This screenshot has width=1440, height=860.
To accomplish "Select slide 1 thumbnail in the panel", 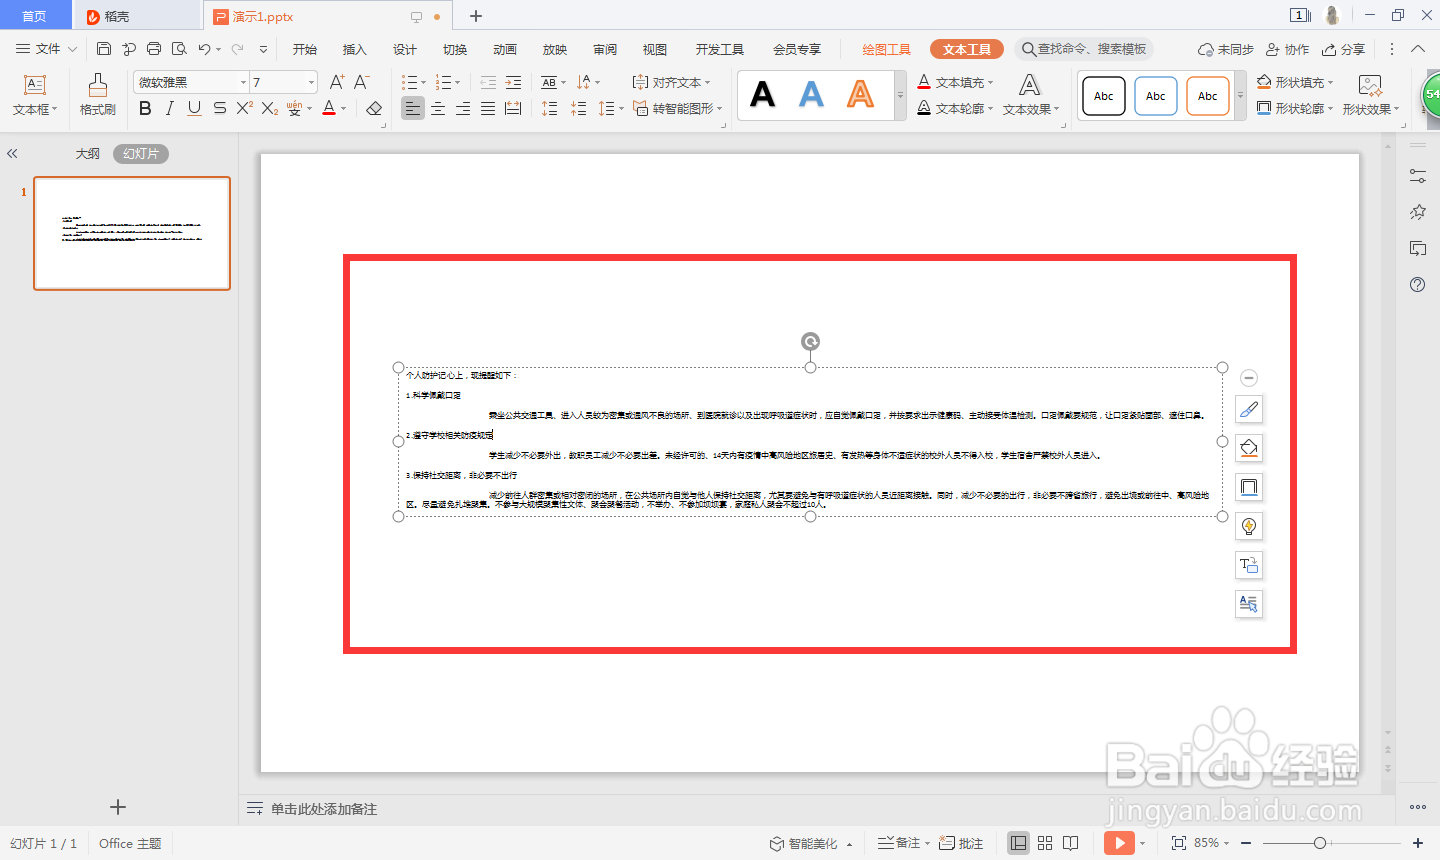I will (131, 233).
